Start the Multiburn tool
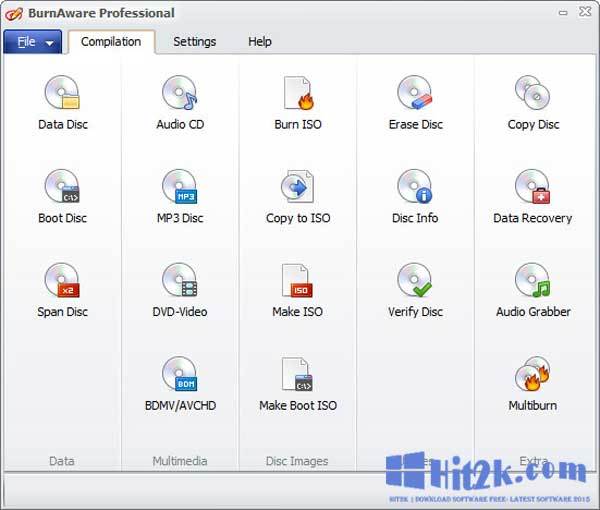The width and height of the screenshot is (600, 510). point(533,384)
